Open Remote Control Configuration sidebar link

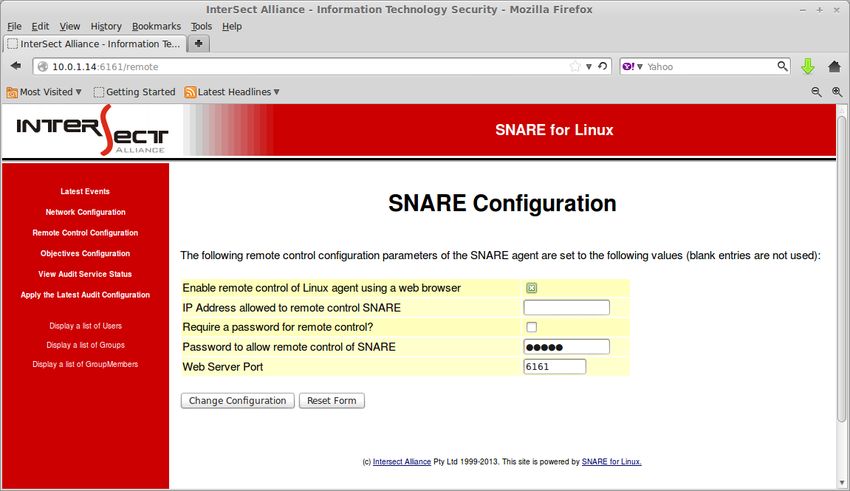[85, 232]
